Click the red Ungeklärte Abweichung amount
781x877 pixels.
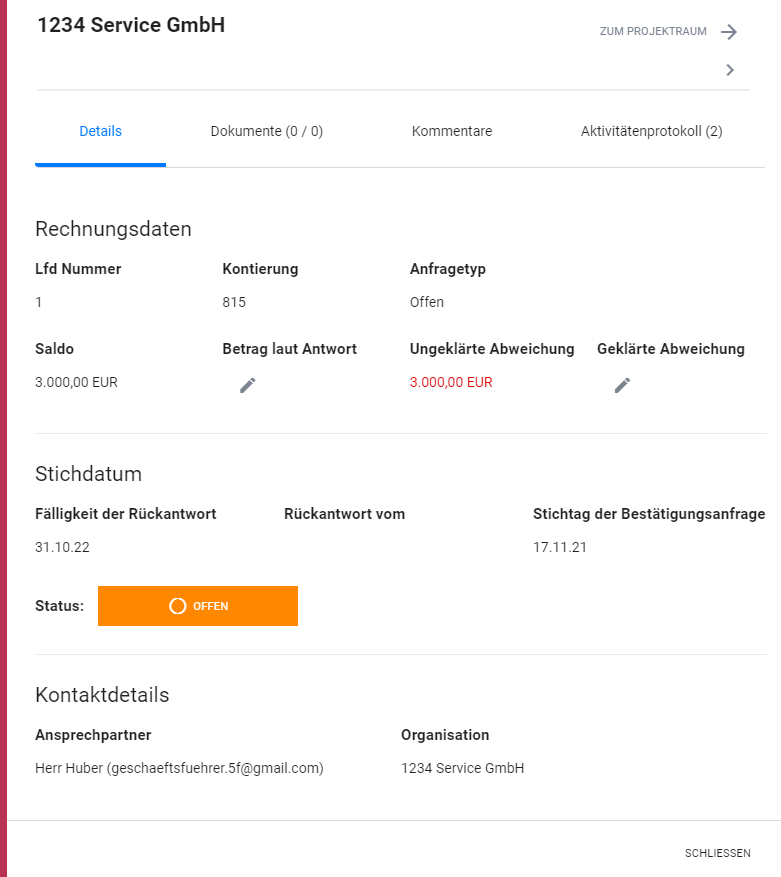[451, 382]
